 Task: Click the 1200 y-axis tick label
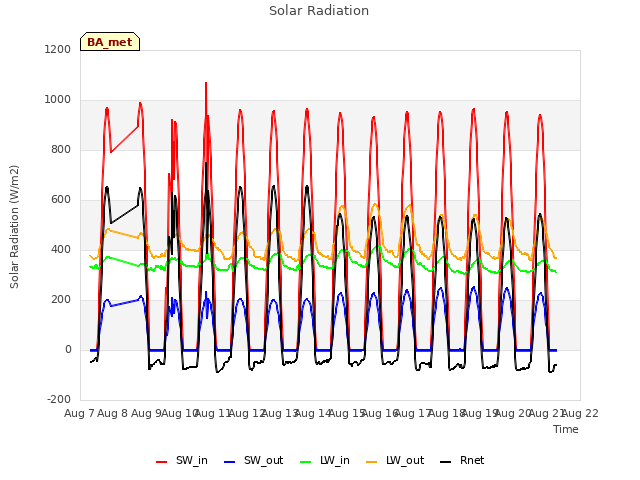[58, 49]
